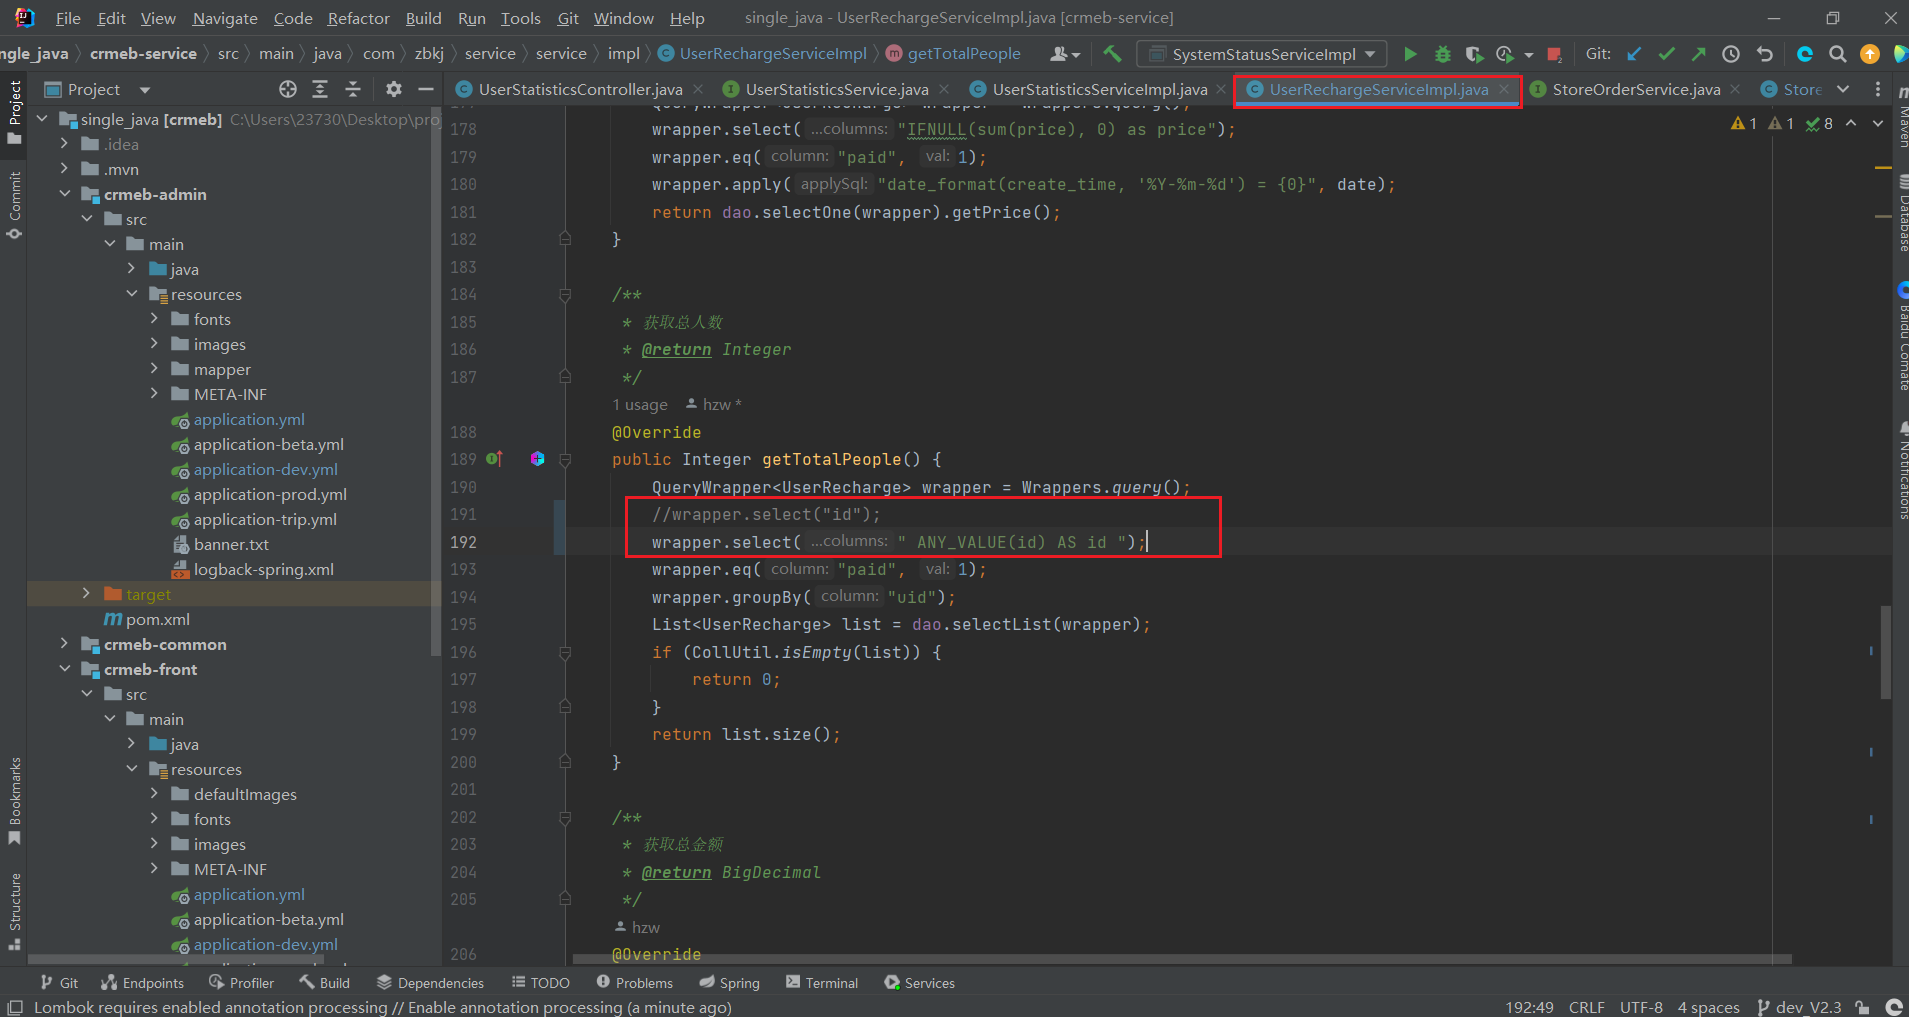This screenshot has height=1017, width=1909.
Task: Open the Services tool window
Action: 920,983
